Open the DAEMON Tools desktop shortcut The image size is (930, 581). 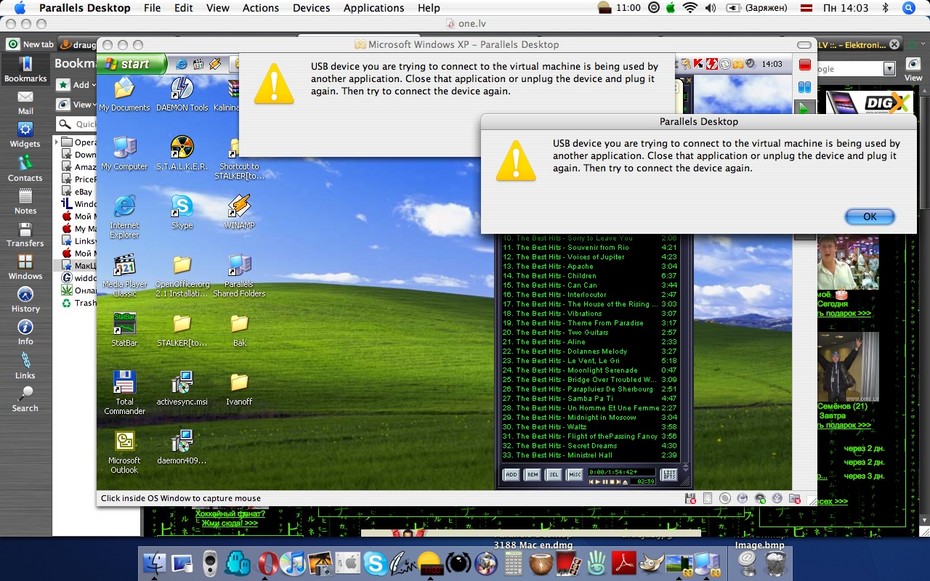pyautogui.click(x=182, y=94)
